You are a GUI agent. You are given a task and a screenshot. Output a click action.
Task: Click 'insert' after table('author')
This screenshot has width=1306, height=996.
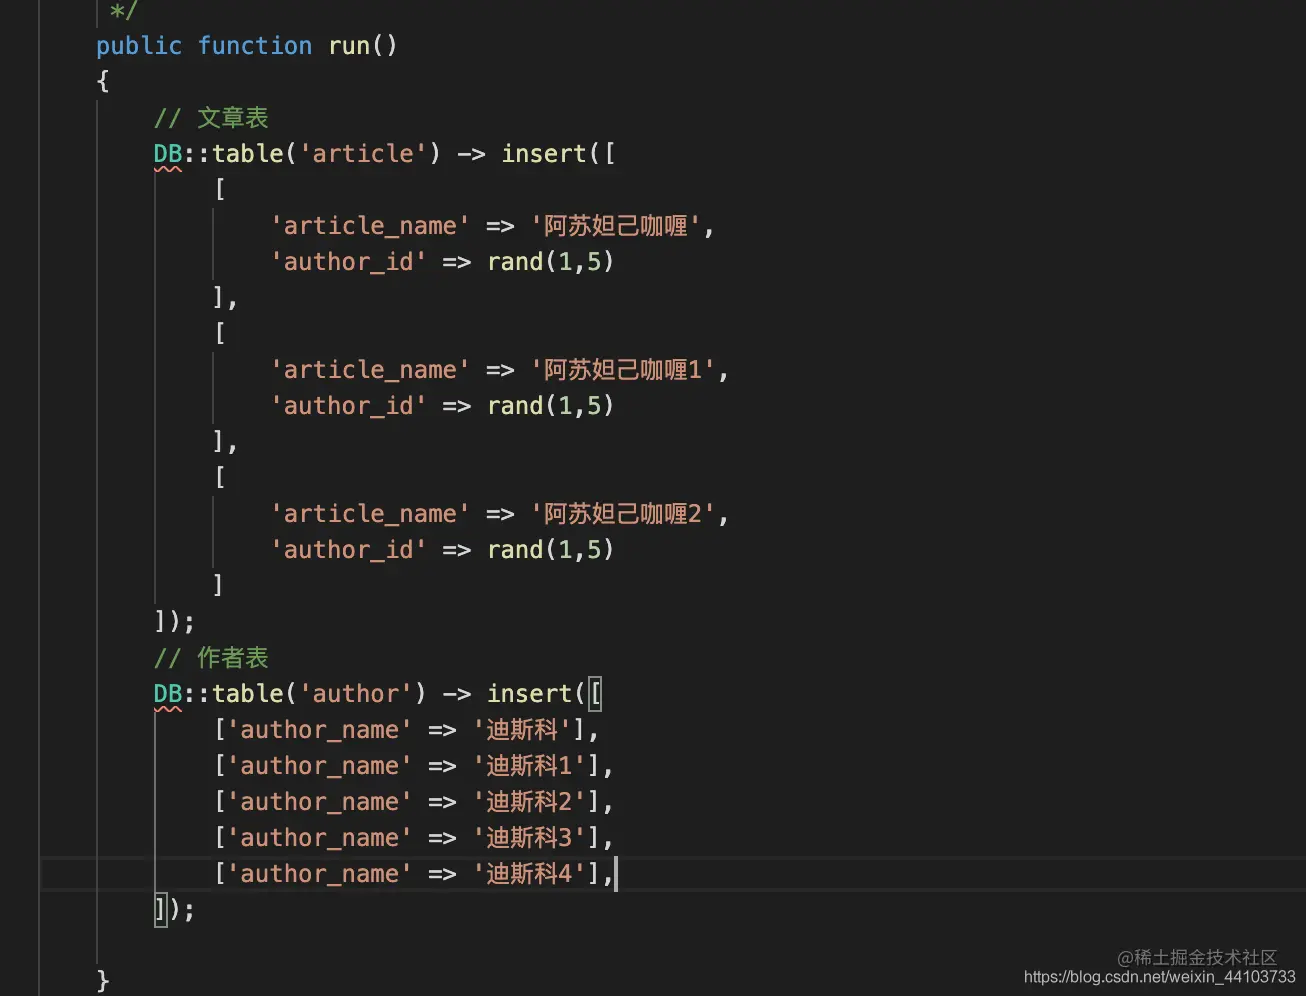[x=529, y=694]
